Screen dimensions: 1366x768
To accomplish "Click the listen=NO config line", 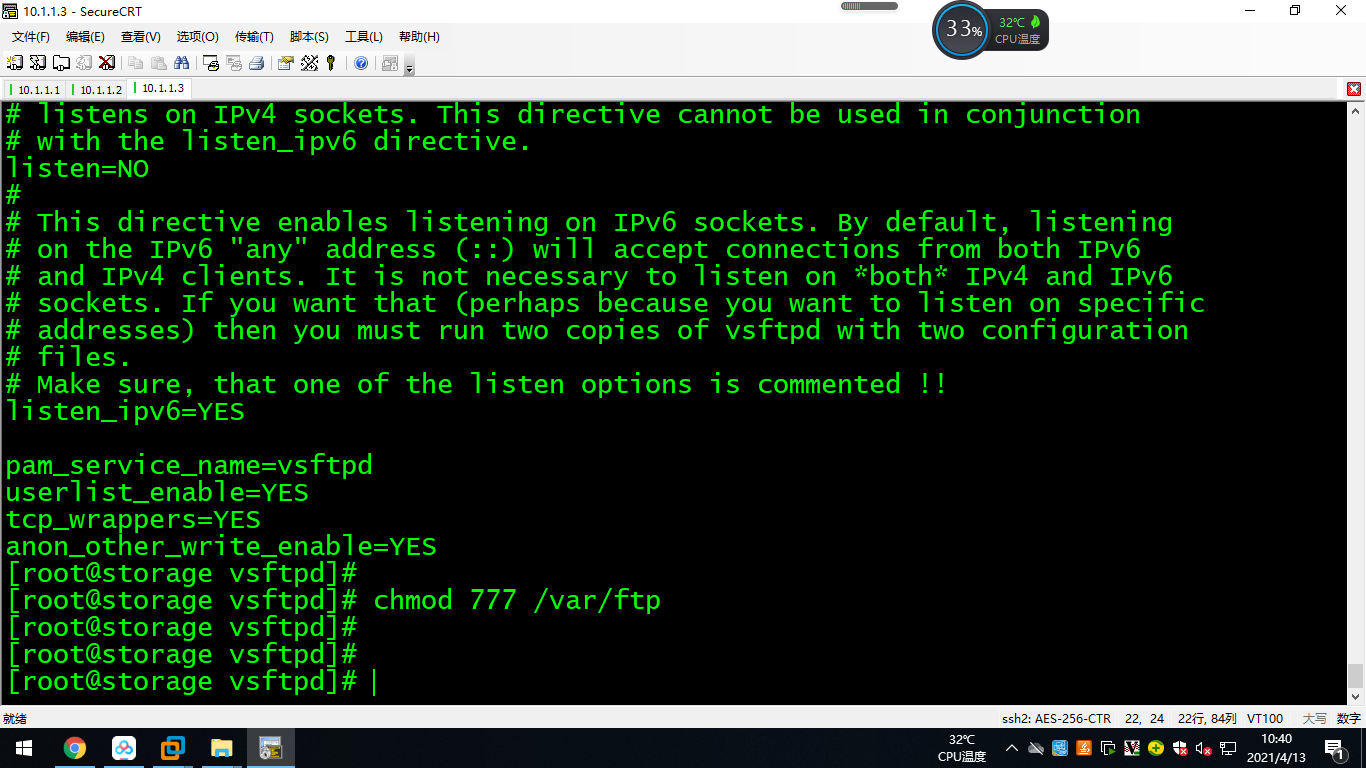I will click(x=78, y=169).
